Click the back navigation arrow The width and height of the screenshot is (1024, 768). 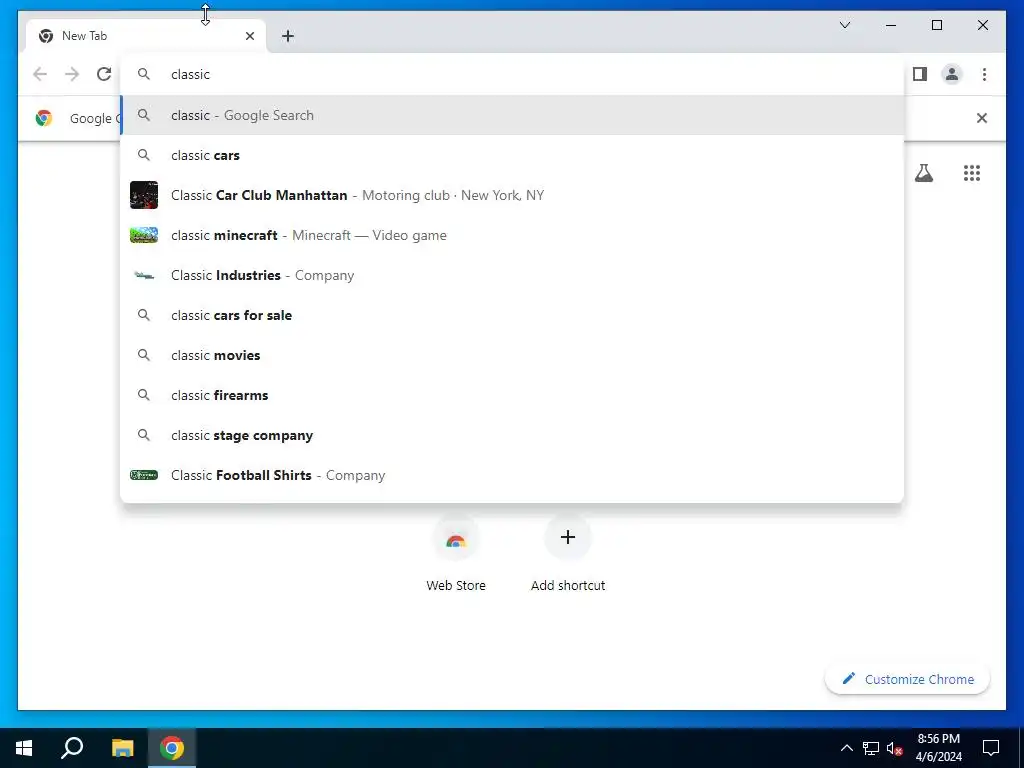(x=40, y=74)
